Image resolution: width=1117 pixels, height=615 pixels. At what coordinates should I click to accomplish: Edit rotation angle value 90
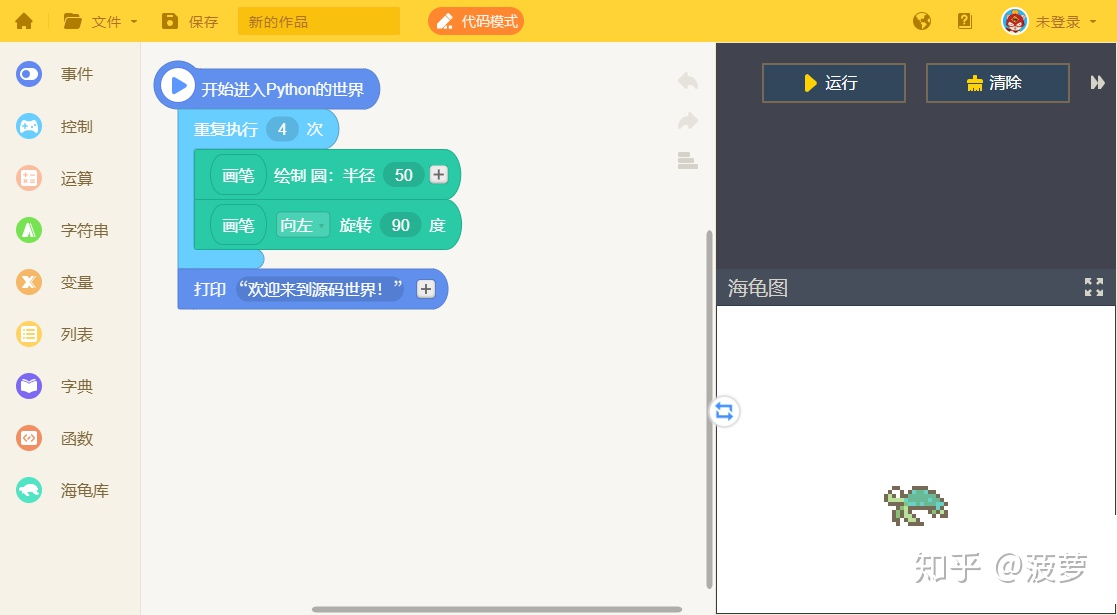click(x=400, y=225)
